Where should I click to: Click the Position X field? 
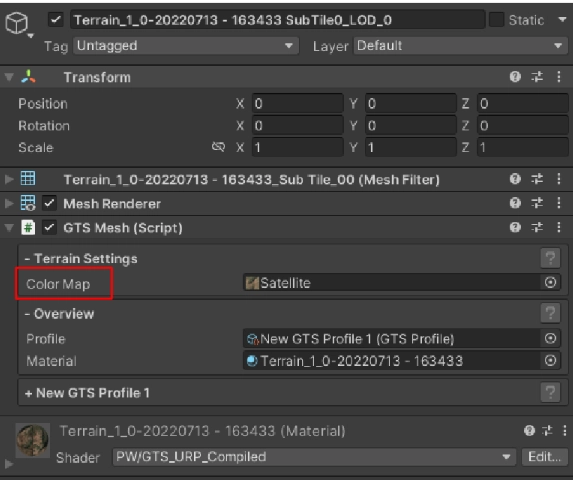(297, 103)
